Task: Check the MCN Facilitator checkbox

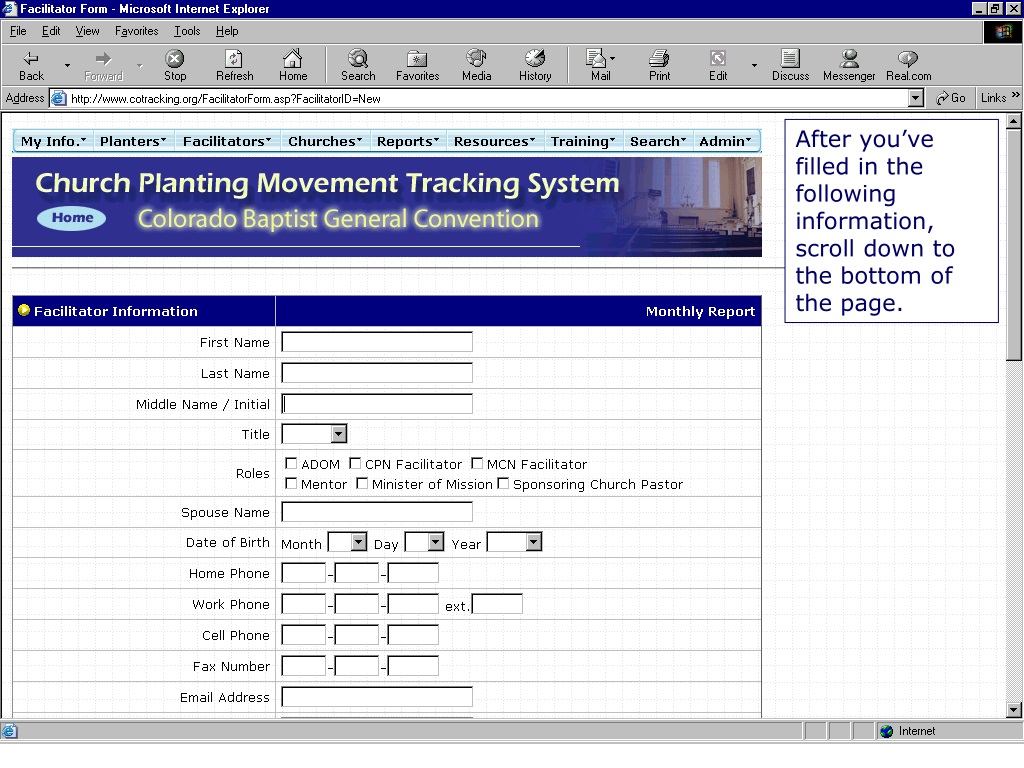Action: coord(477,463)
